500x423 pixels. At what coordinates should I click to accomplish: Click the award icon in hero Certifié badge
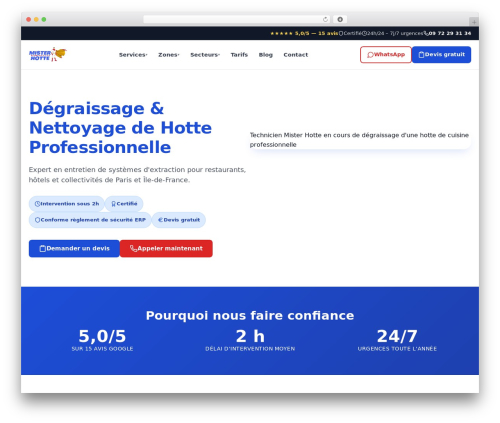pyautogui.click(x=113, y=204)
